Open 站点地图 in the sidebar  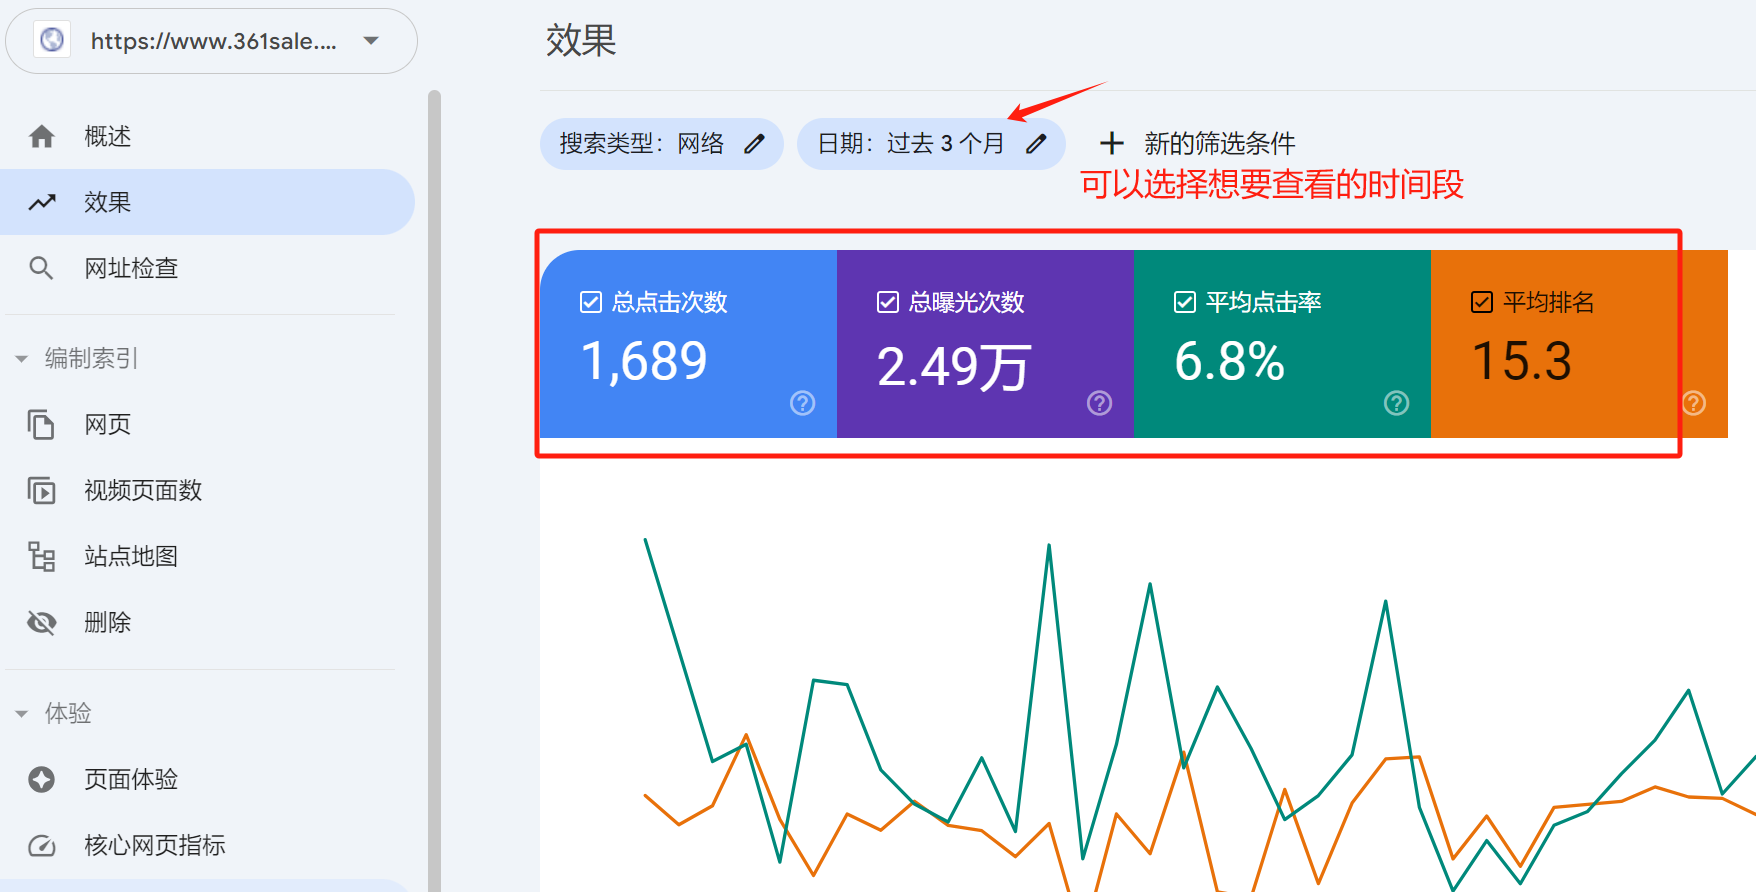pyautogui.click(x=131, y=556)
